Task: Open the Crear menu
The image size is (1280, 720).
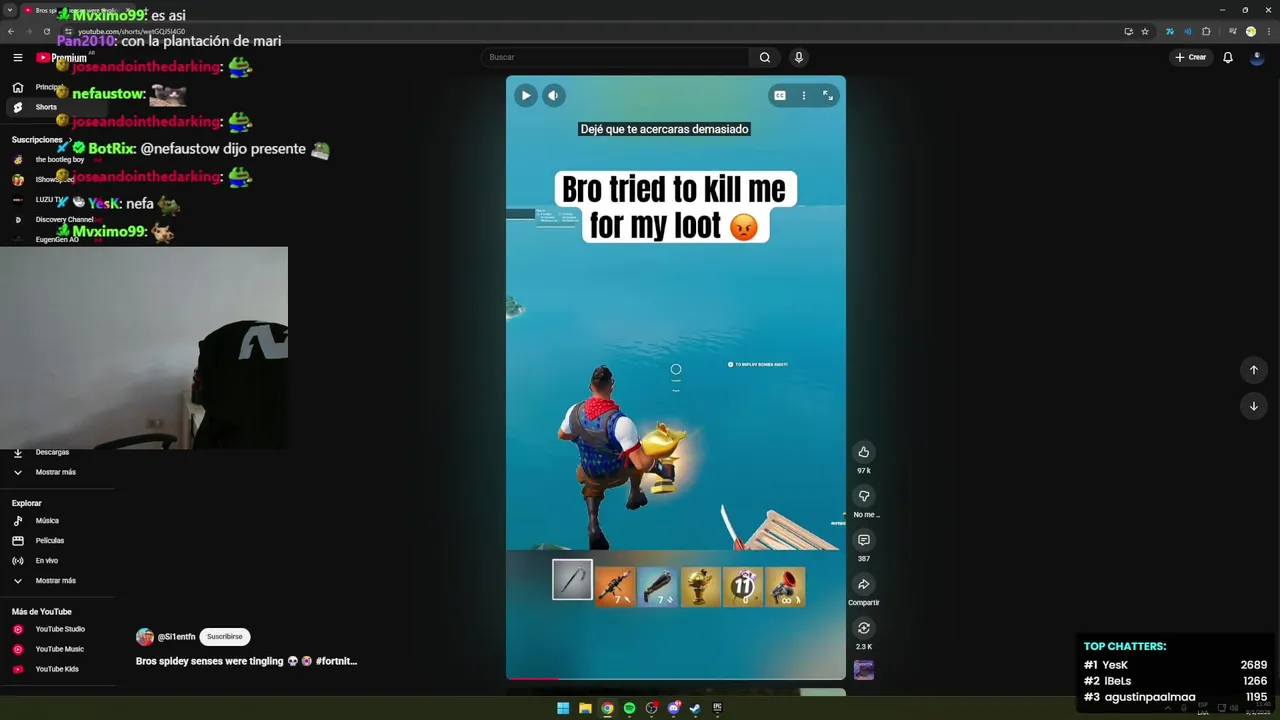Action: pos(1191,57)
